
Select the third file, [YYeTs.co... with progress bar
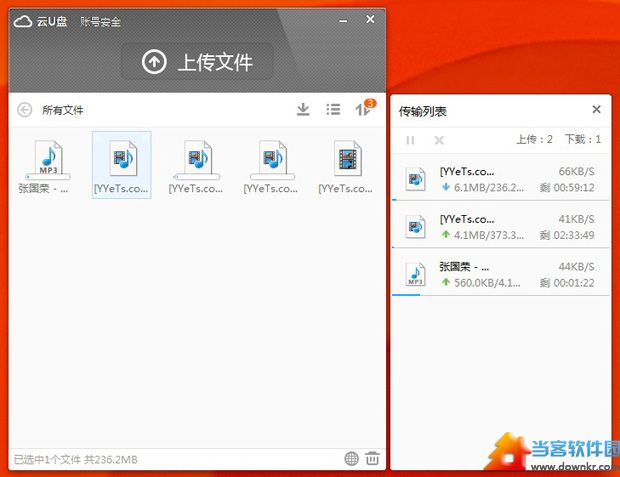click(x=197, y=166)
